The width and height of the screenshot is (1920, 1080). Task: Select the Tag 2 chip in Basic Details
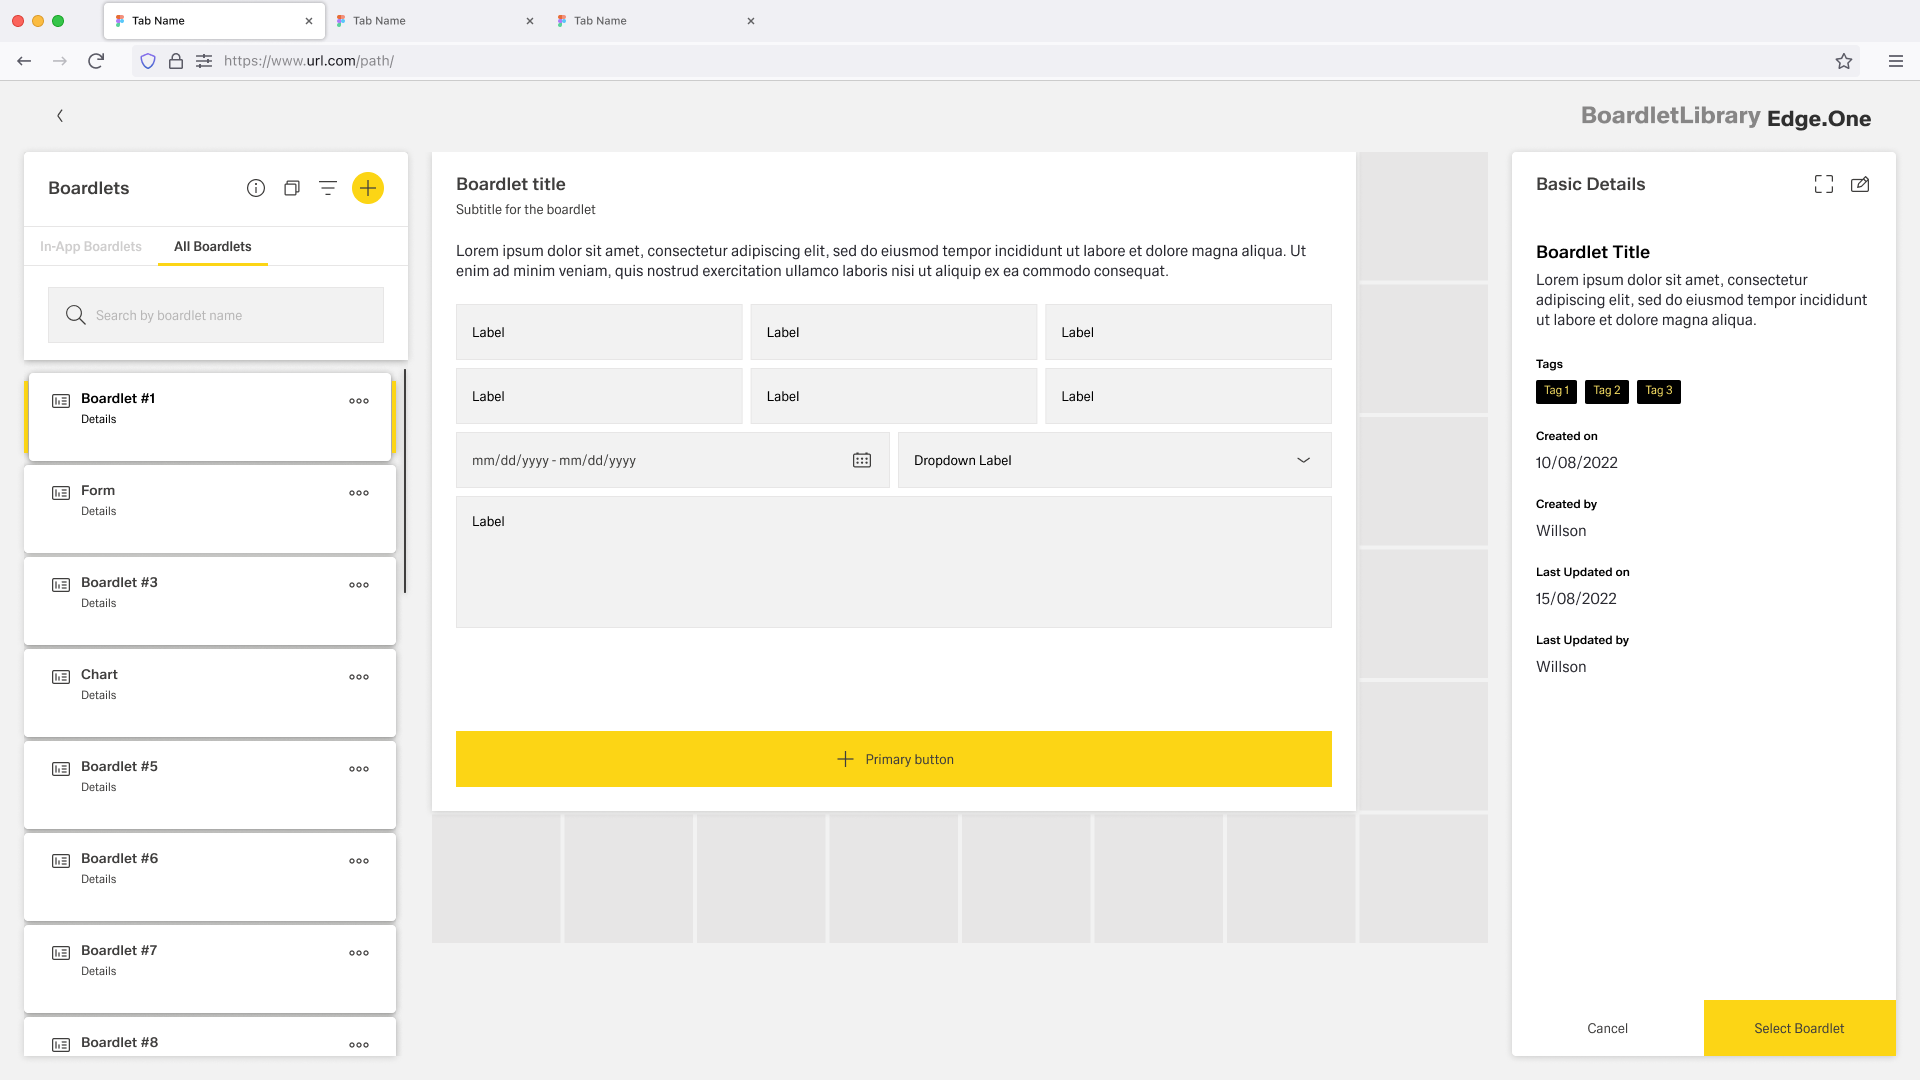1606,391
